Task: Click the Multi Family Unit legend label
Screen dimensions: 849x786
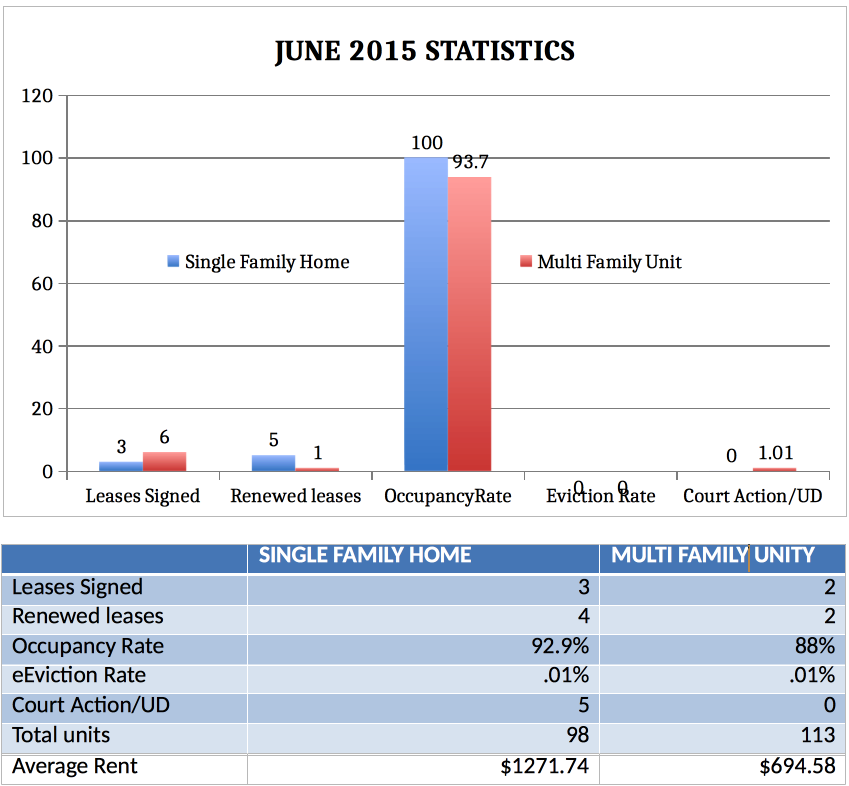Action: point(609,262)
